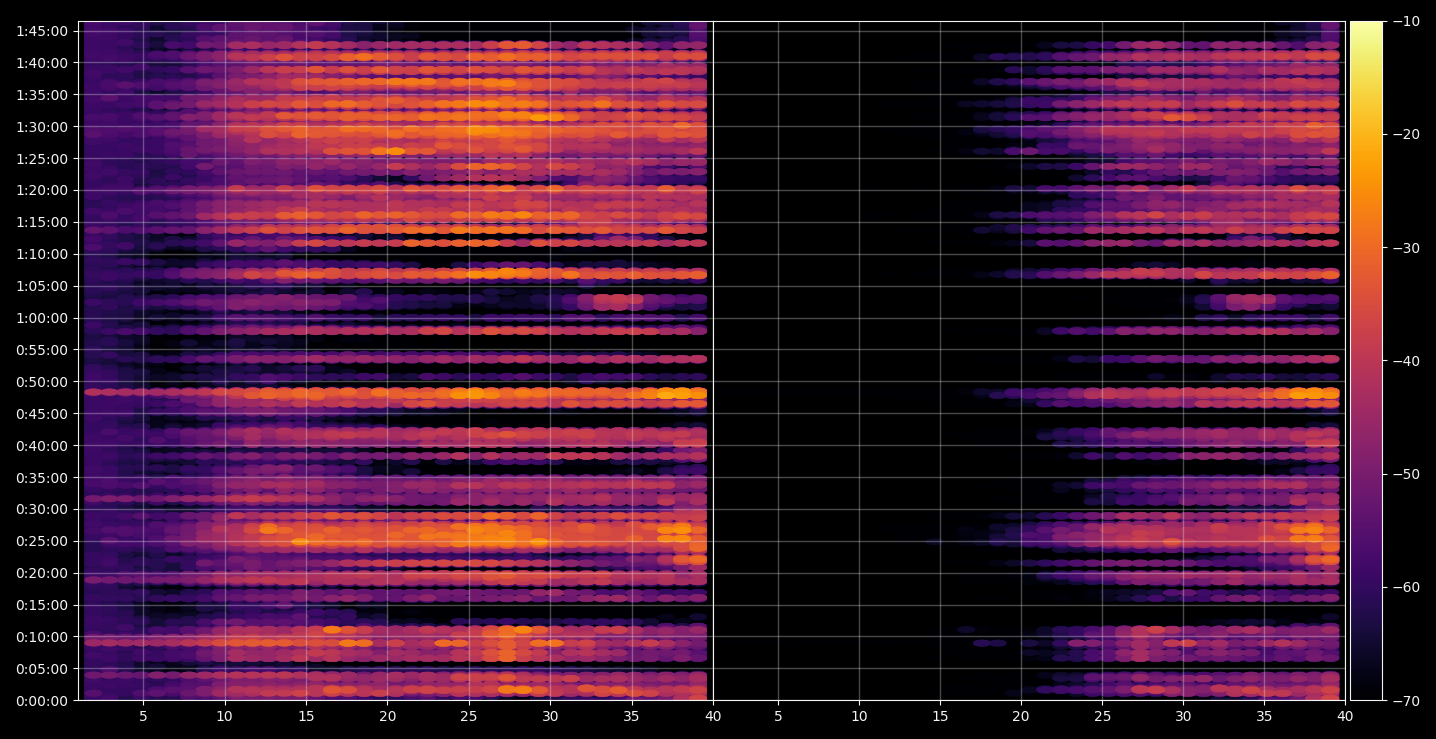1436x739 pixels.
Task: Select the 1:35:00 y-axis tick label
Action: click(x=42, y=95)
